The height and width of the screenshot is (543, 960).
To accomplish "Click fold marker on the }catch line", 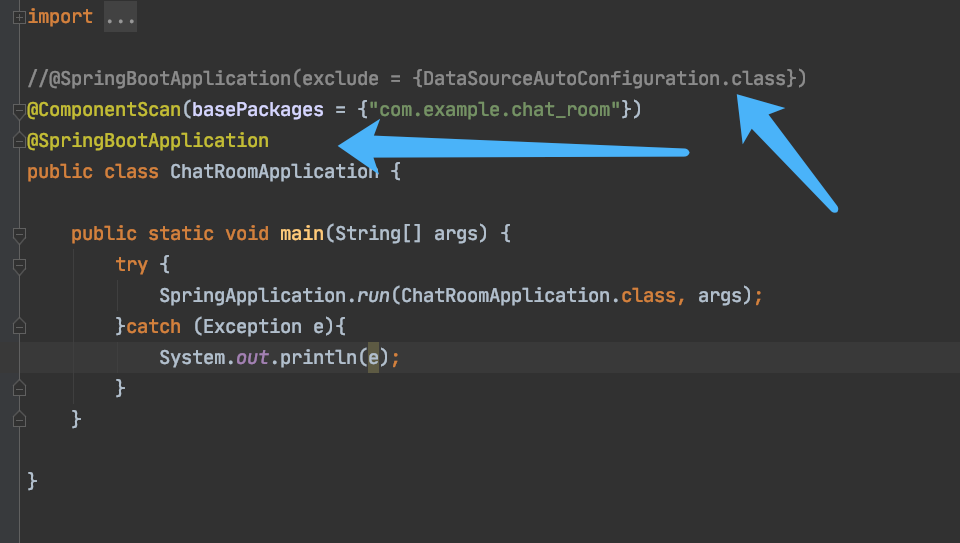I will (x=19, y=327).
